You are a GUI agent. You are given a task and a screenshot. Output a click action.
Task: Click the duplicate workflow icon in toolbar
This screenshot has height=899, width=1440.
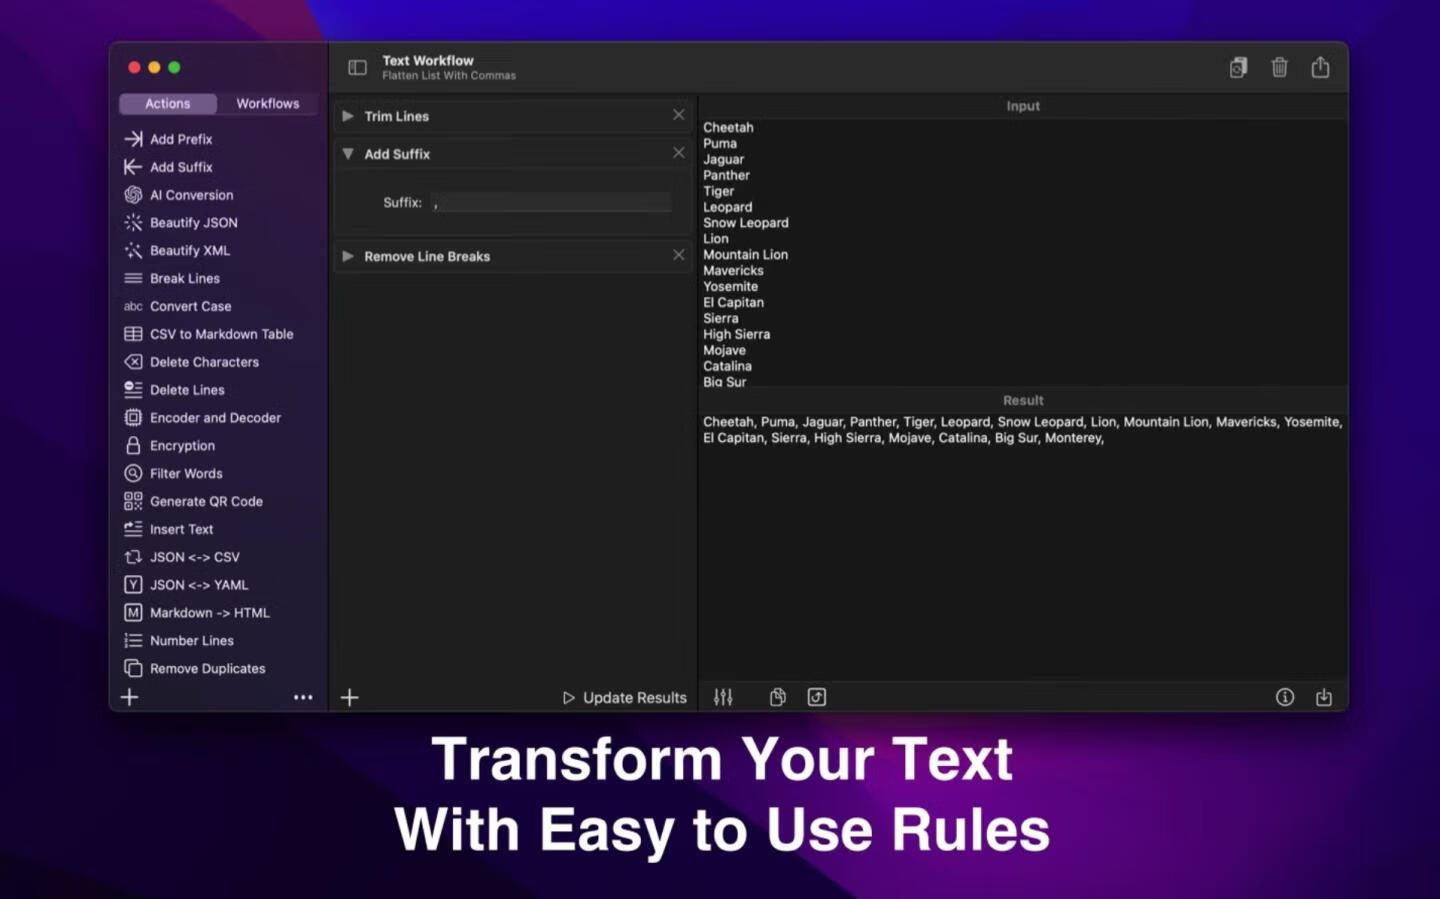point(1238,68)
